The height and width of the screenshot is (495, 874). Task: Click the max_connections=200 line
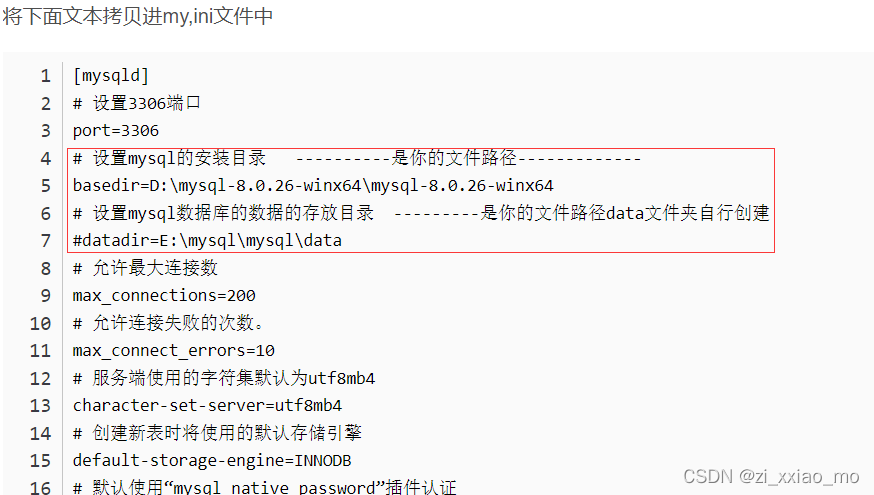point(164,295)
